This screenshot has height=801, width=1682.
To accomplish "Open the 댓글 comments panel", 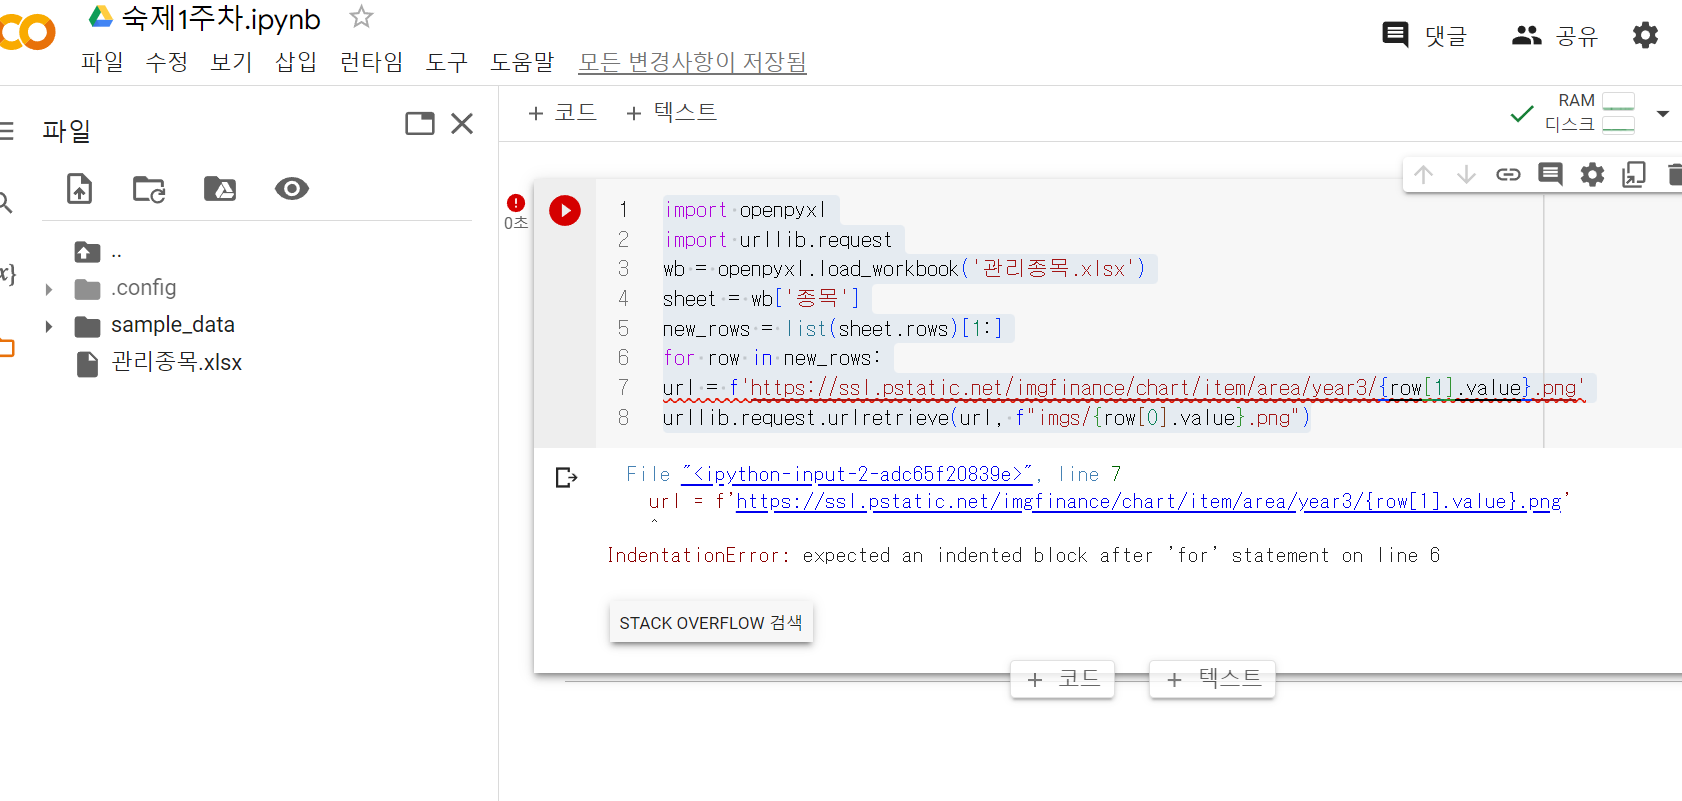I will pyautogui.click(x=1424, y=36).
